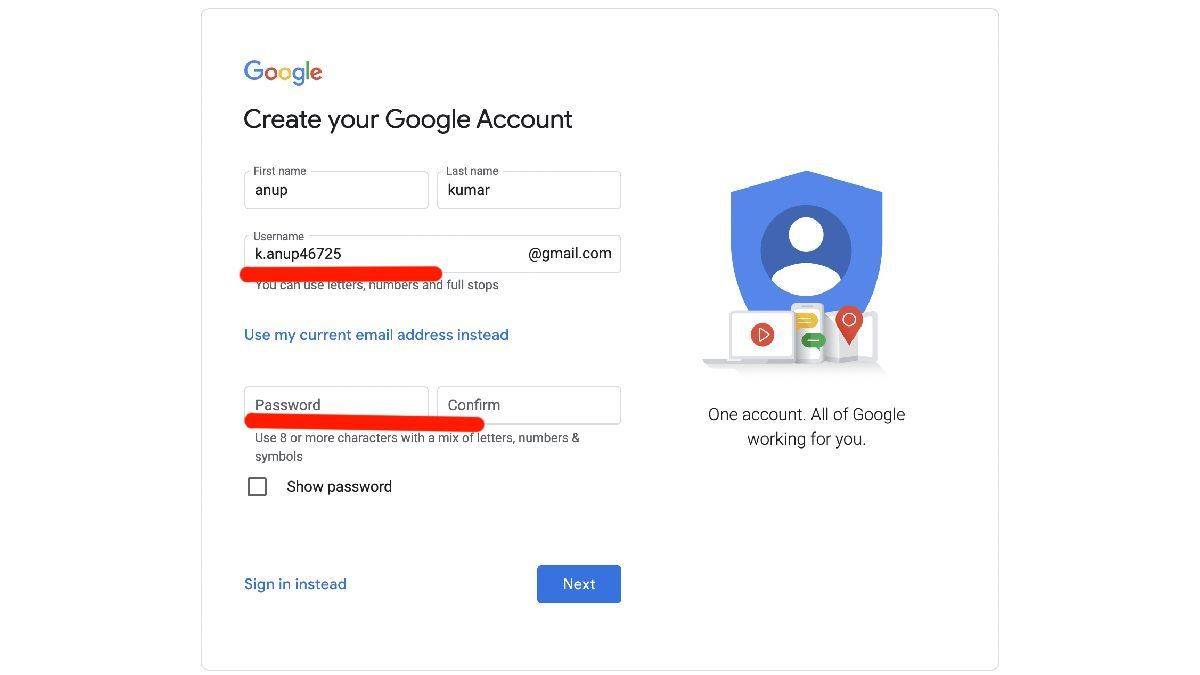The width and height of the screenshot is (1200, 675).
Task: Click the red map pin icon
Action: (x=849, y=324)
